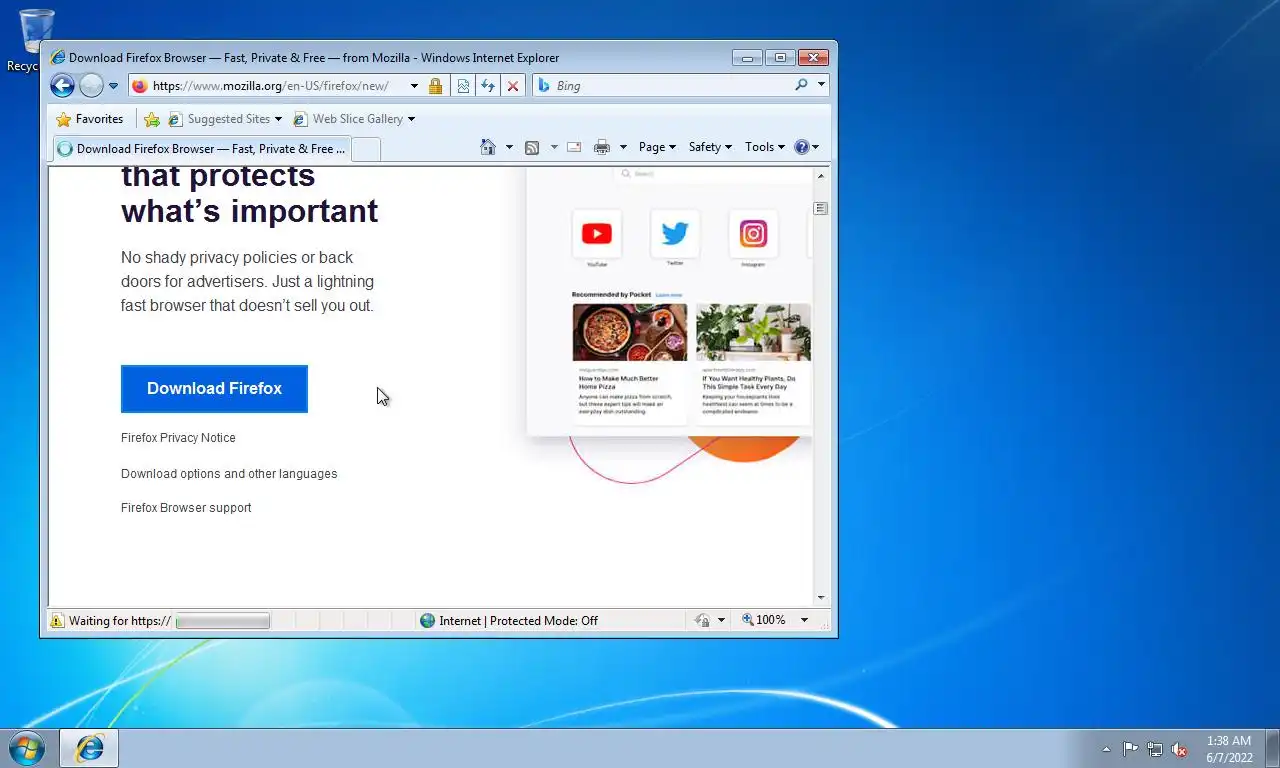This screenshot has height=768, width=1280.
Task: Click the muted volume tray icon
Action: [x=1179, y=749]
